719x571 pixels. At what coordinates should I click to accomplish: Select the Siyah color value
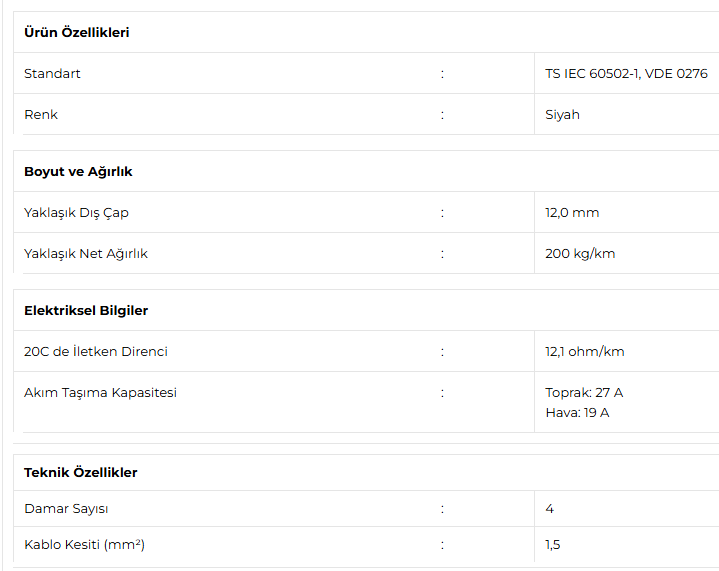tap(562, 115)
